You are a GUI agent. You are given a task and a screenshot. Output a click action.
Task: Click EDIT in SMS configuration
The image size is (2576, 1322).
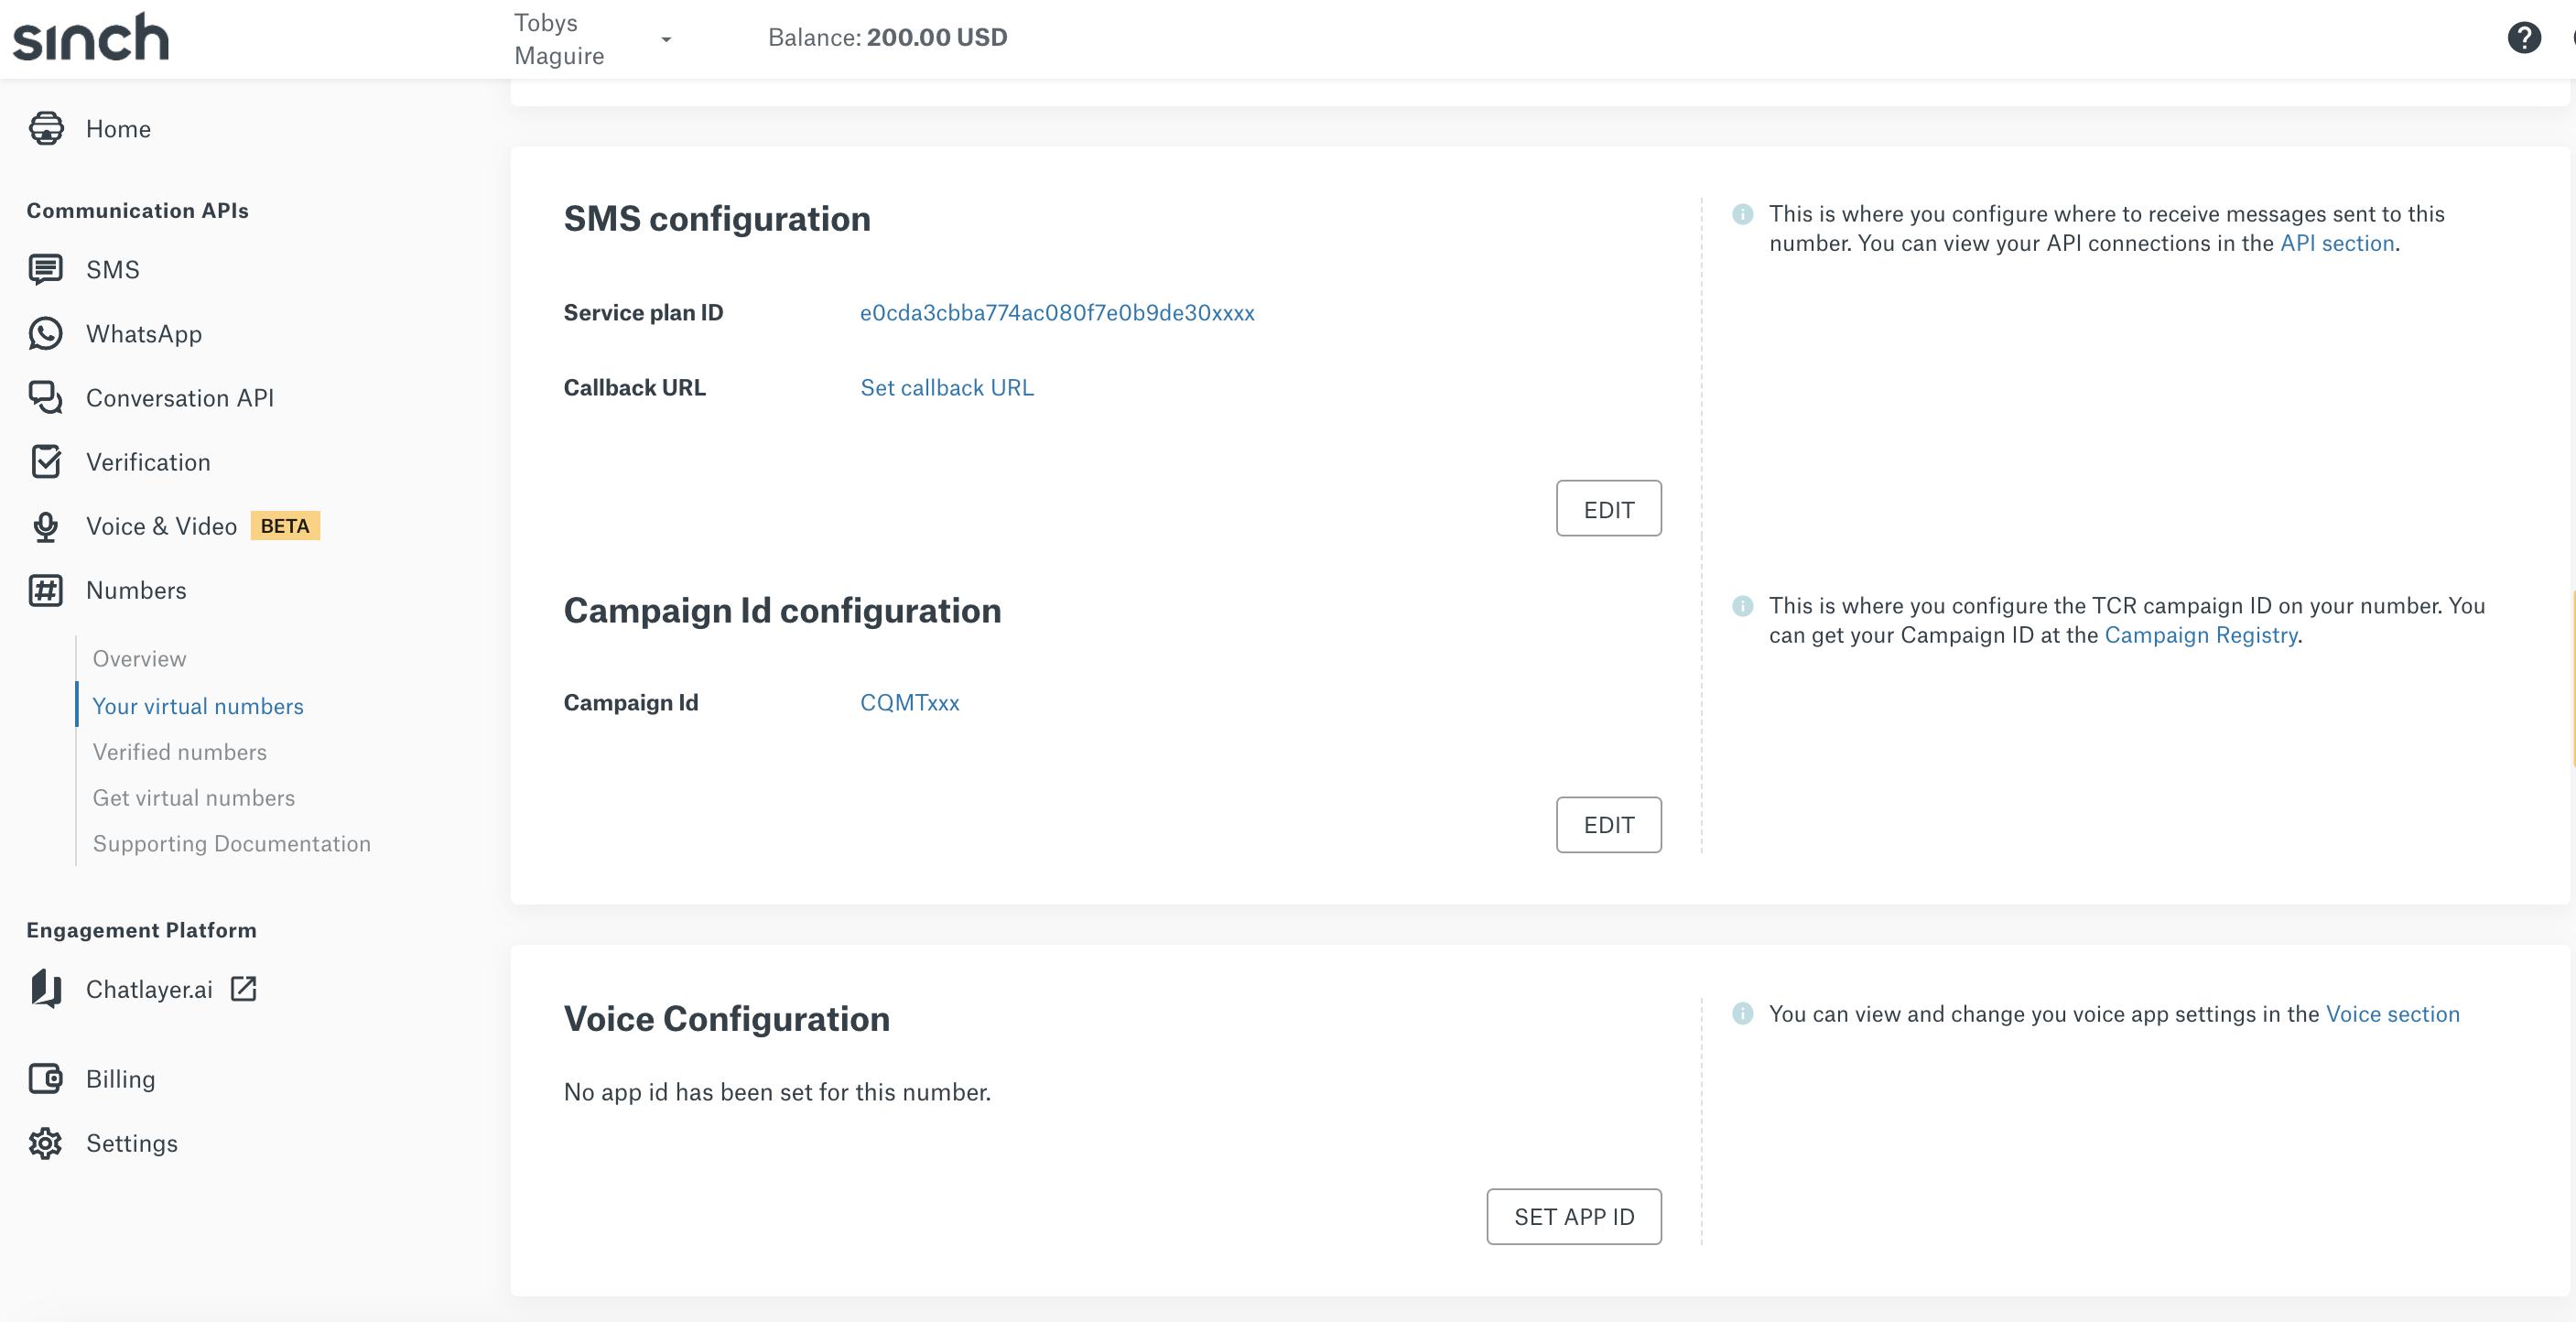pos(1608,509)
